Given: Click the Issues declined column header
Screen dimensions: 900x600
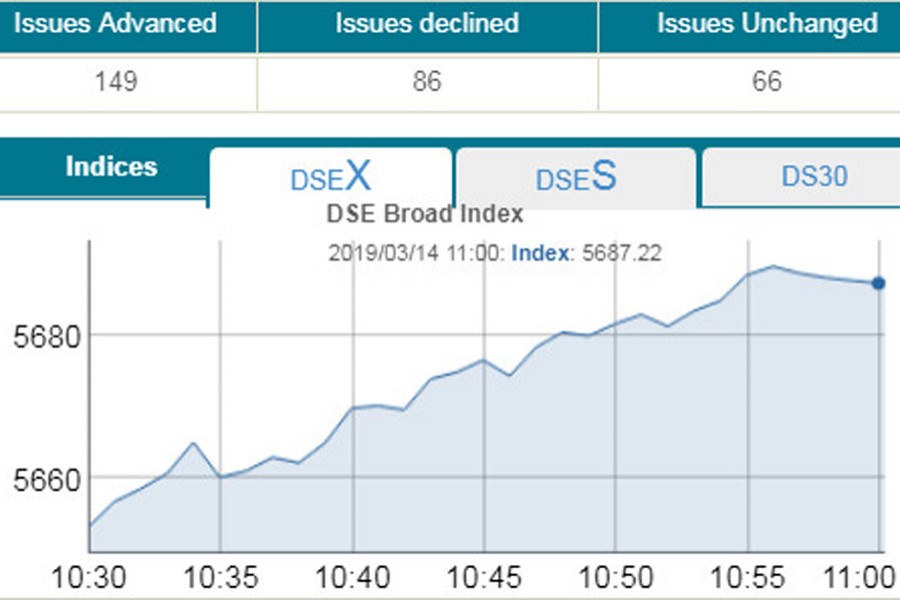Looking at the screenshot, I should point(427,24).
